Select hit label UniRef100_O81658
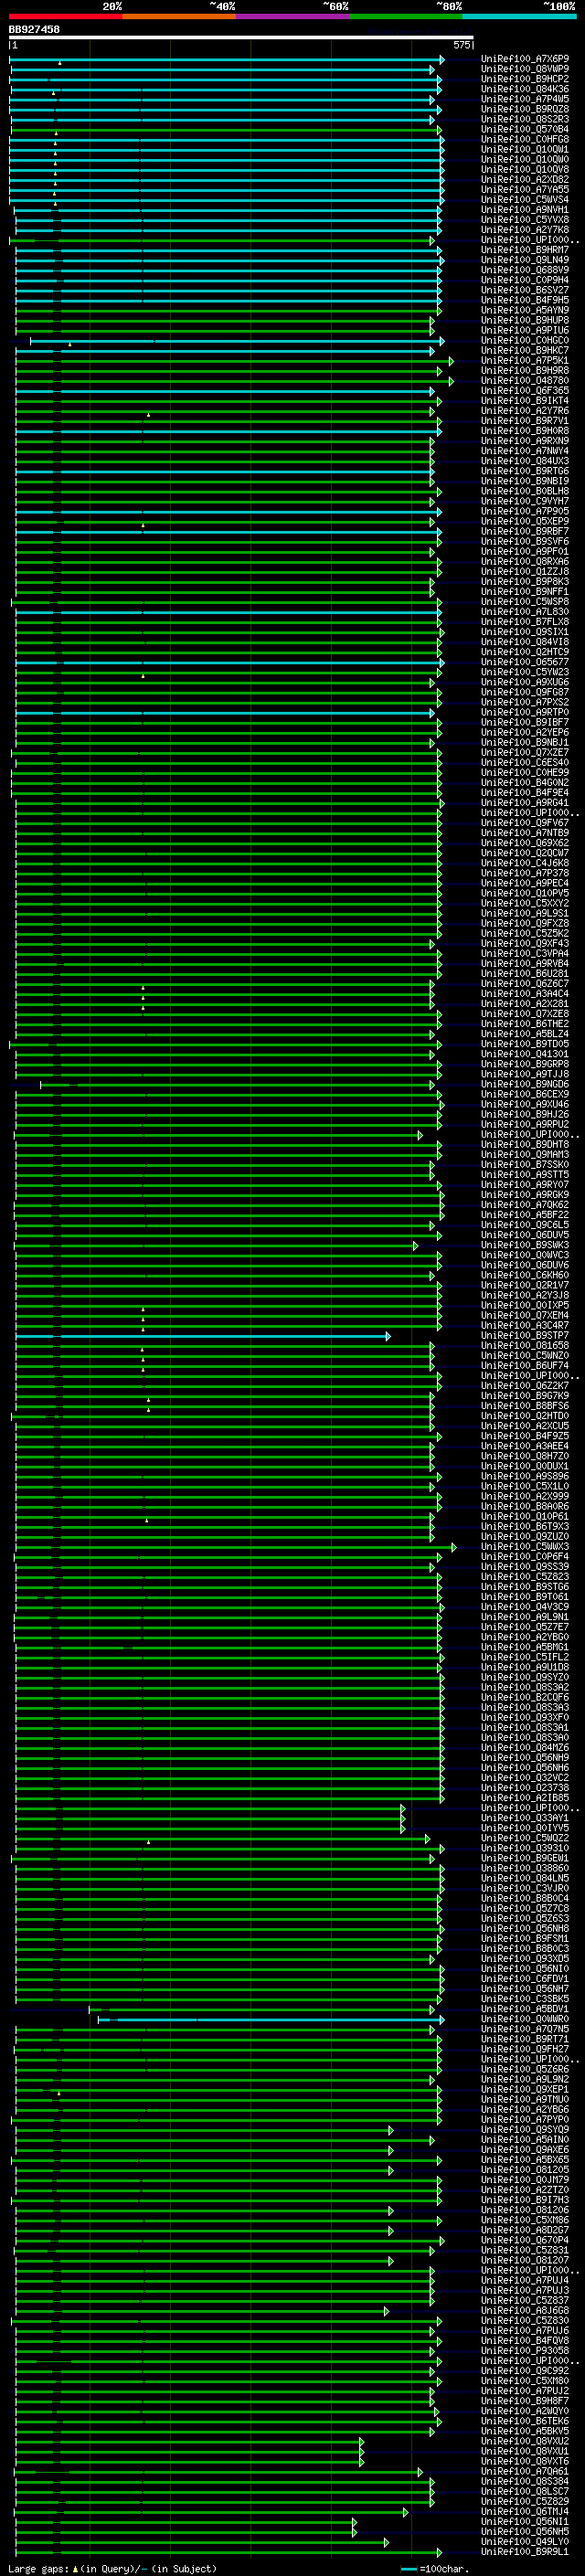This screenshot has height=2576, width=585. tap(525, 1346)
